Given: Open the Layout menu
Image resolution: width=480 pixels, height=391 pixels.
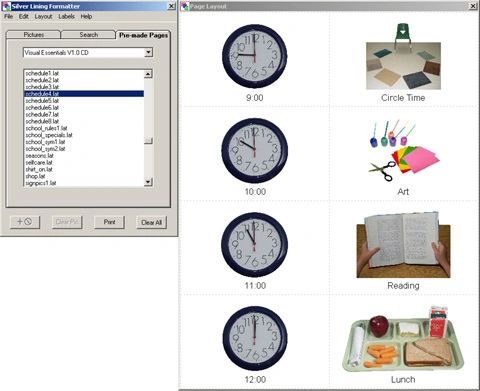Looking at the screenshot, I should point(43,16).
